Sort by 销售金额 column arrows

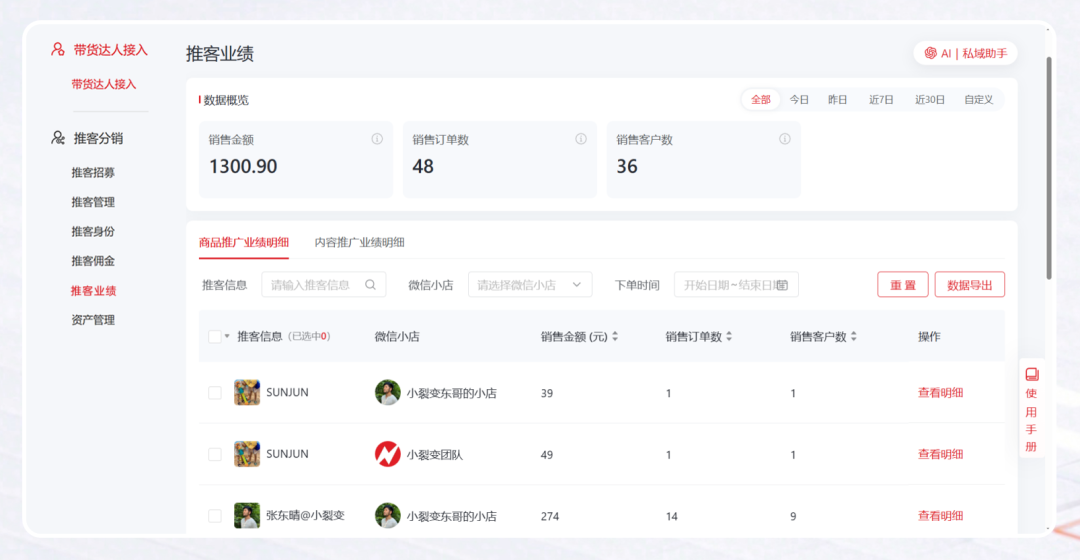click(615, 337)
